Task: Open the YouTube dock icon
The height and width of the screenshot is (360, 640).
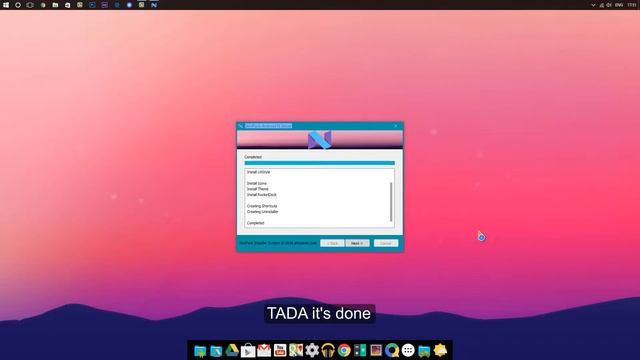Action: point(280,350)
